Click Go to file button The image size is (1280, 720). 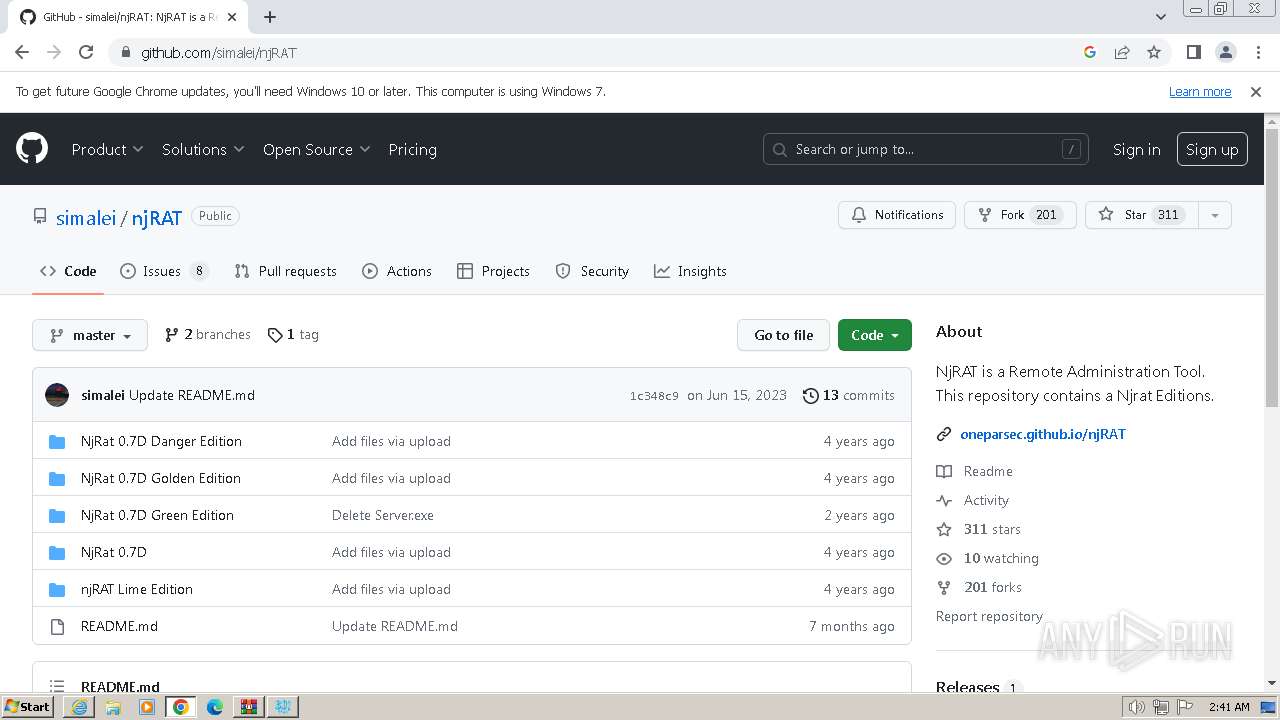click(x=784, y=335)
